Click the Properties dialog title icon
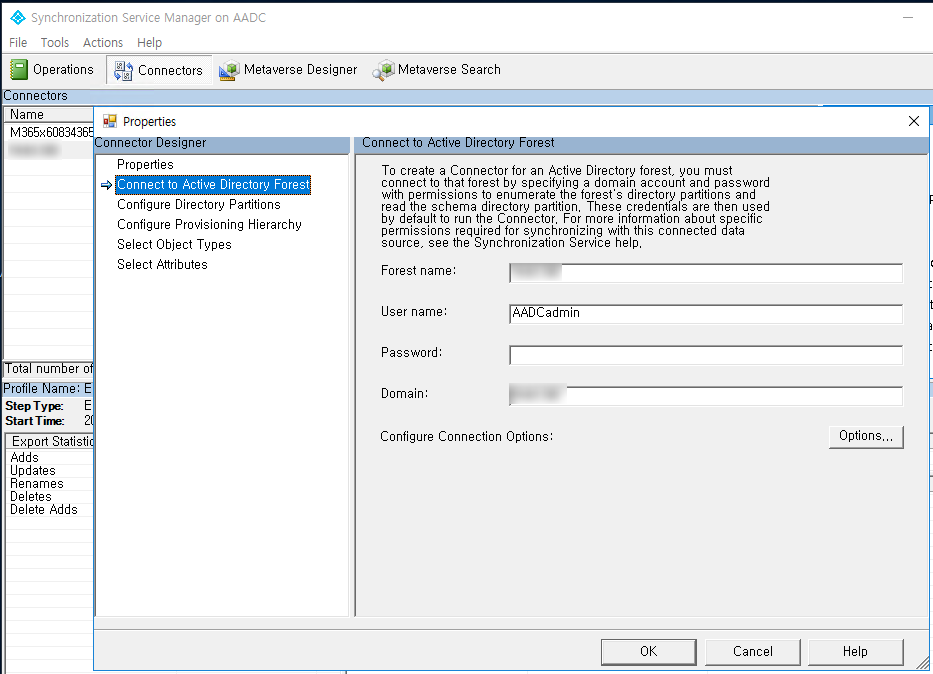 110,121
